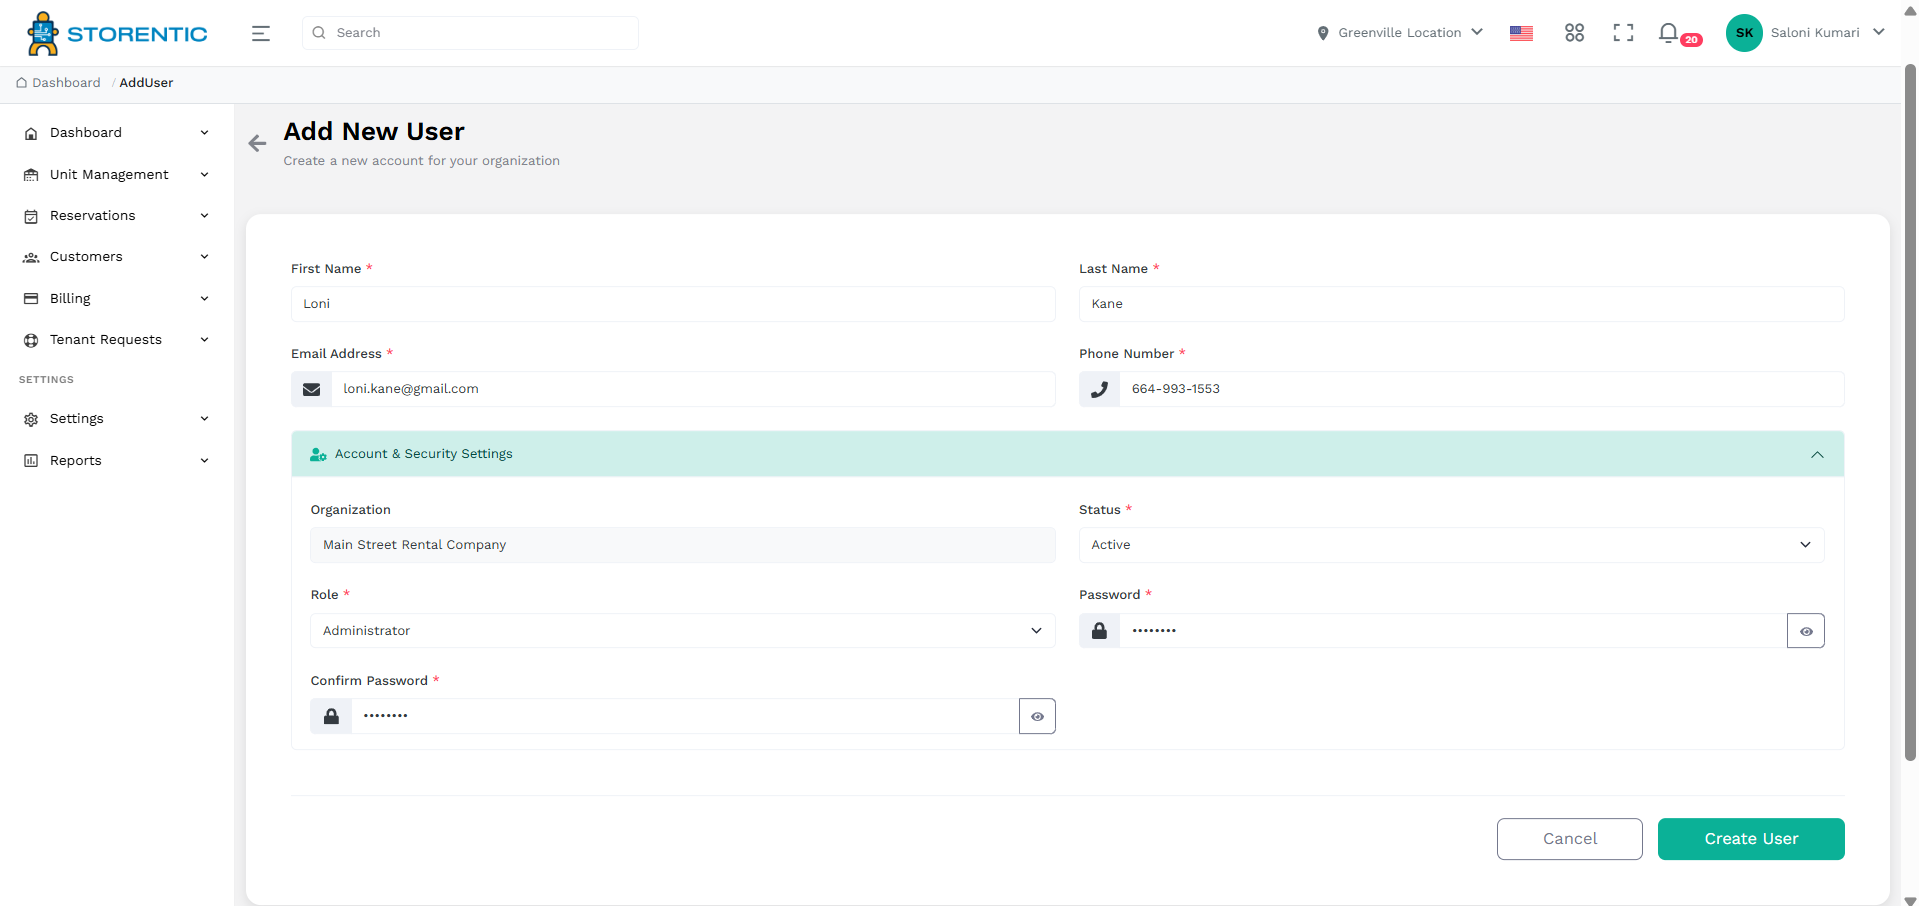Click the Storentic robot logo
1919x906 pixels.
(42, 32)
